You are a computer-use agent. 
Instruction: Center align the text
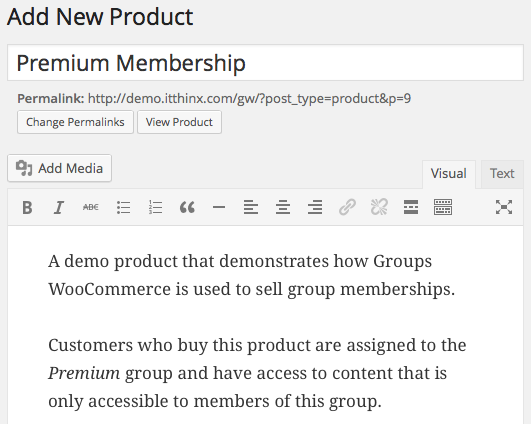coord(283,207)
